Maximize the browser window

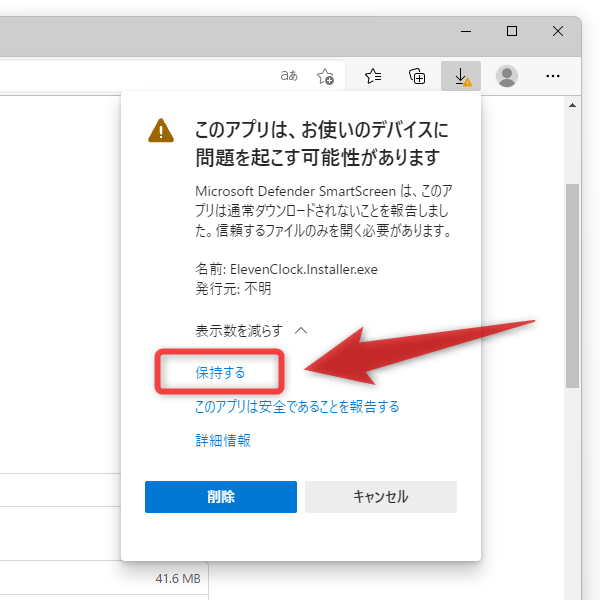click(512, 31)
